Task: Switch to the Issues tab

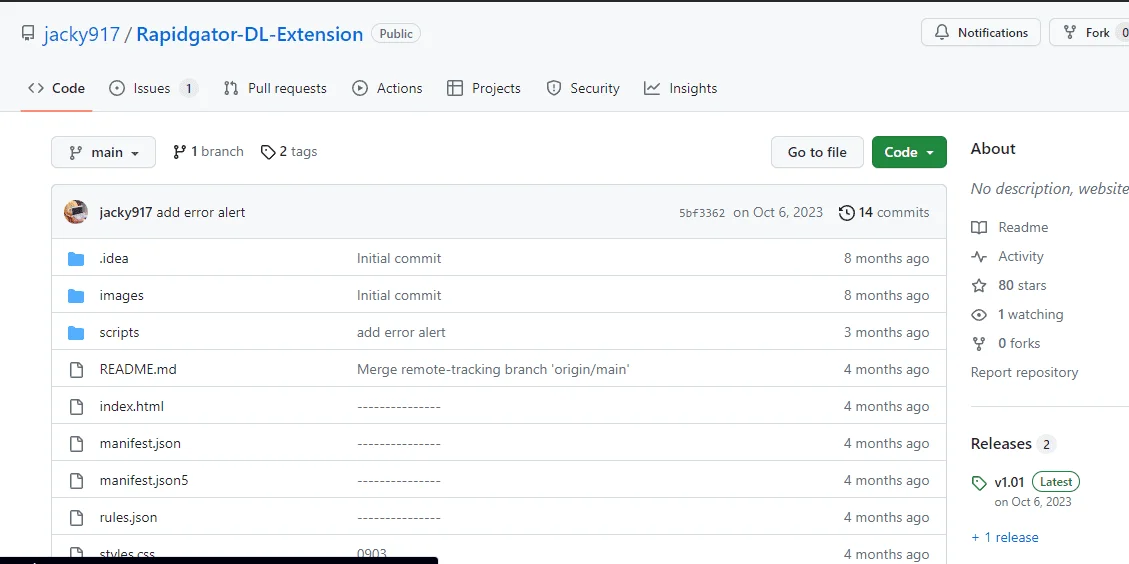Action: 153,89
